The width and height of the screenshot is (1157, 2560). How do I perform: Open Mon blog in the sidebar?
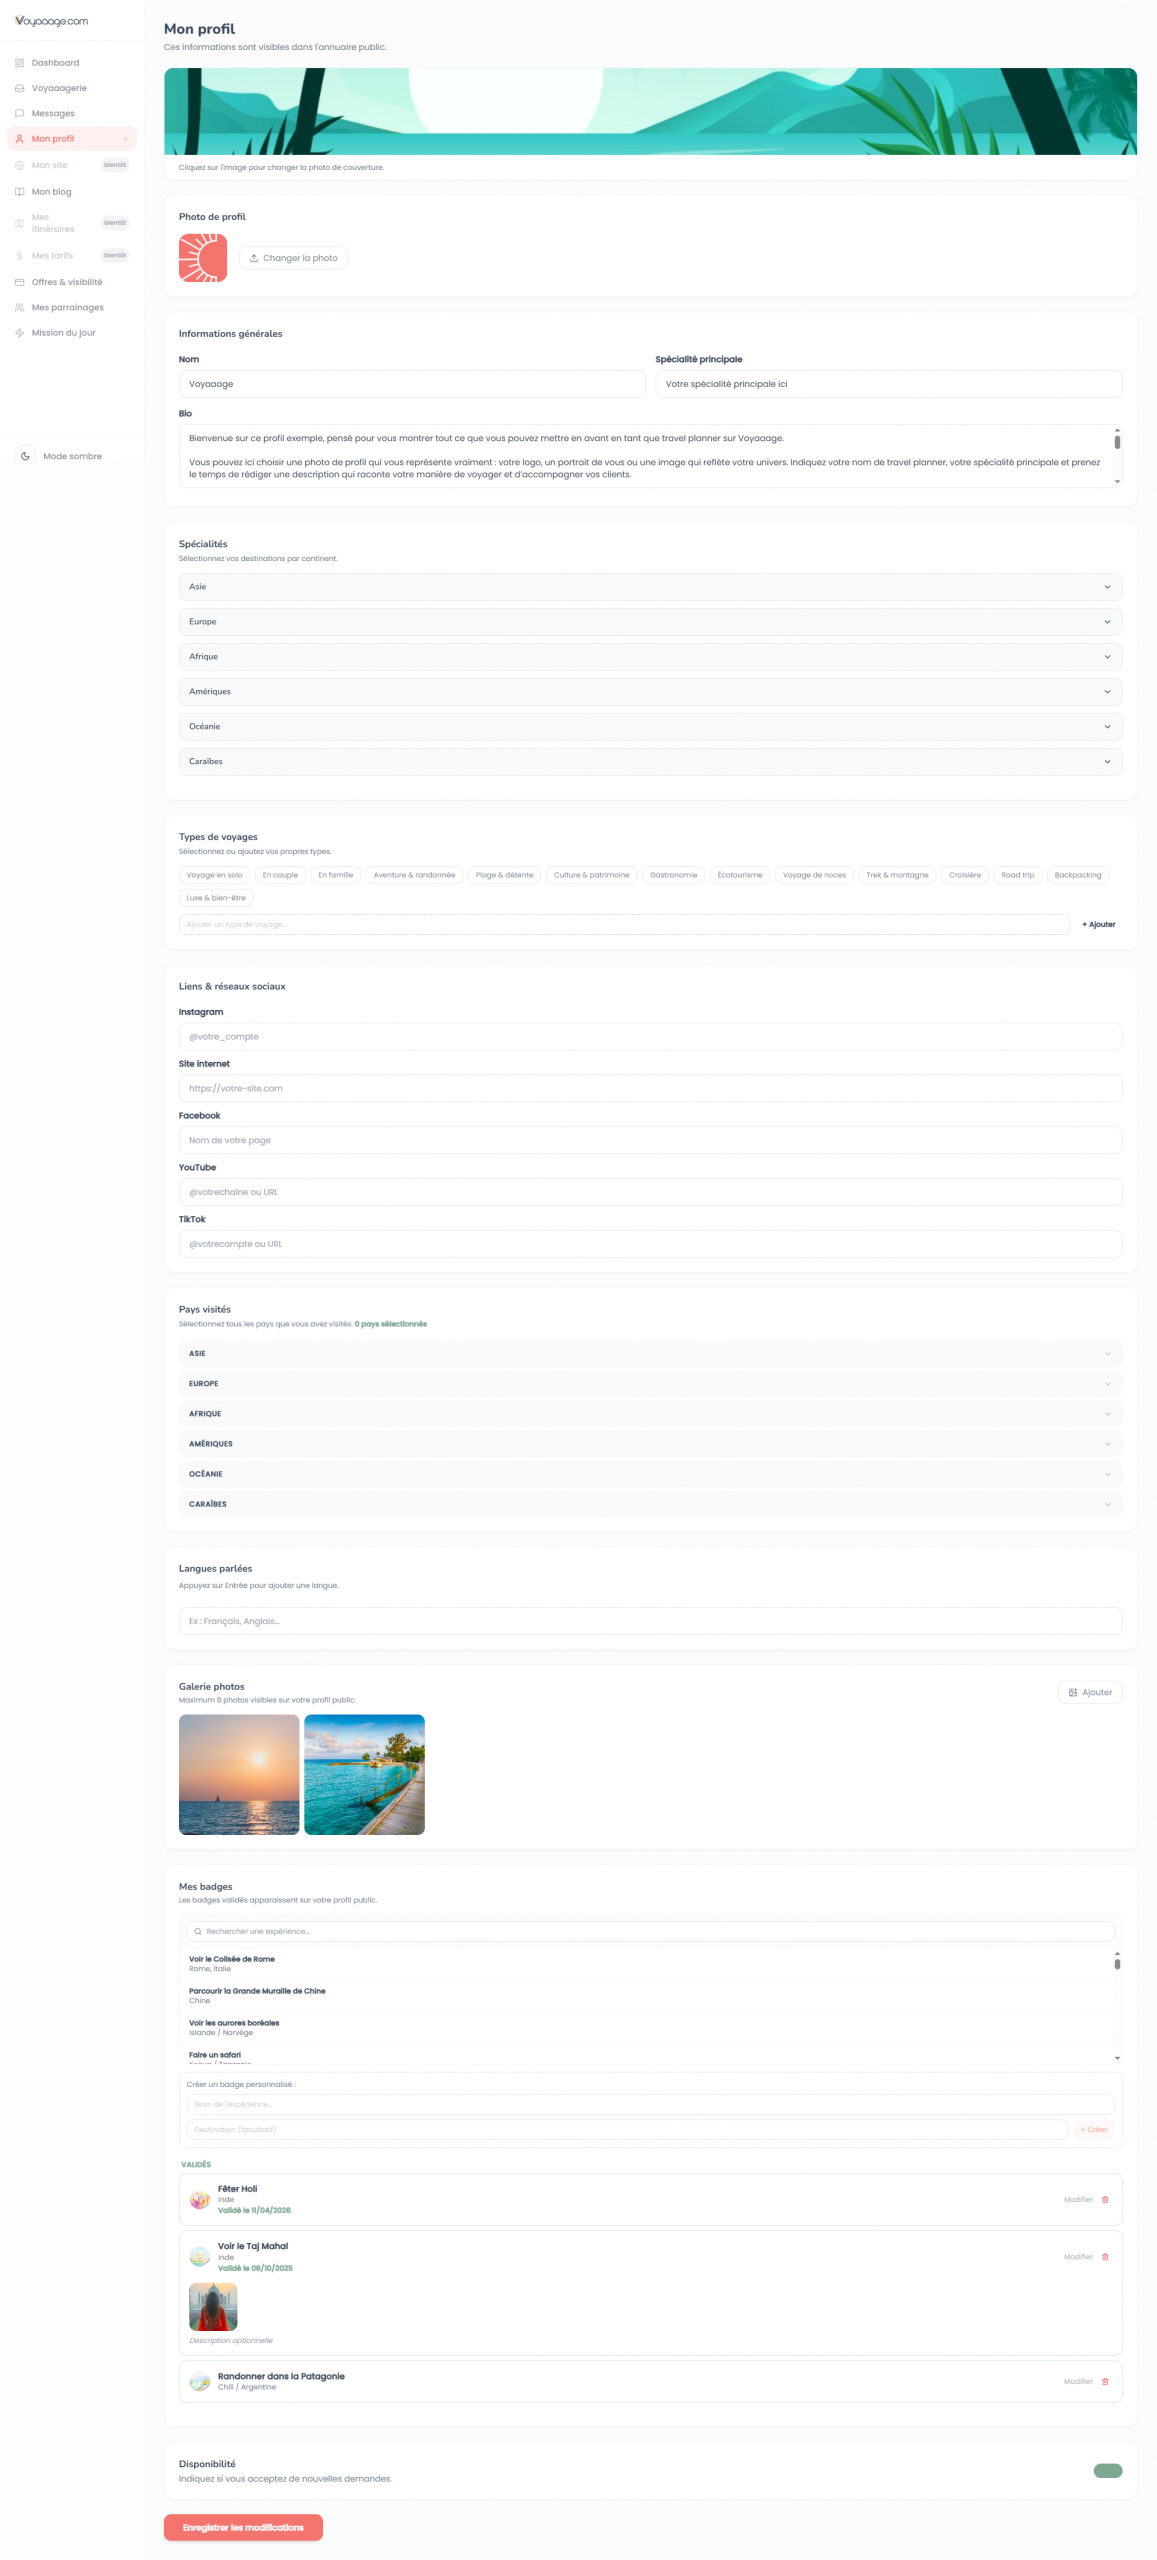72,192
